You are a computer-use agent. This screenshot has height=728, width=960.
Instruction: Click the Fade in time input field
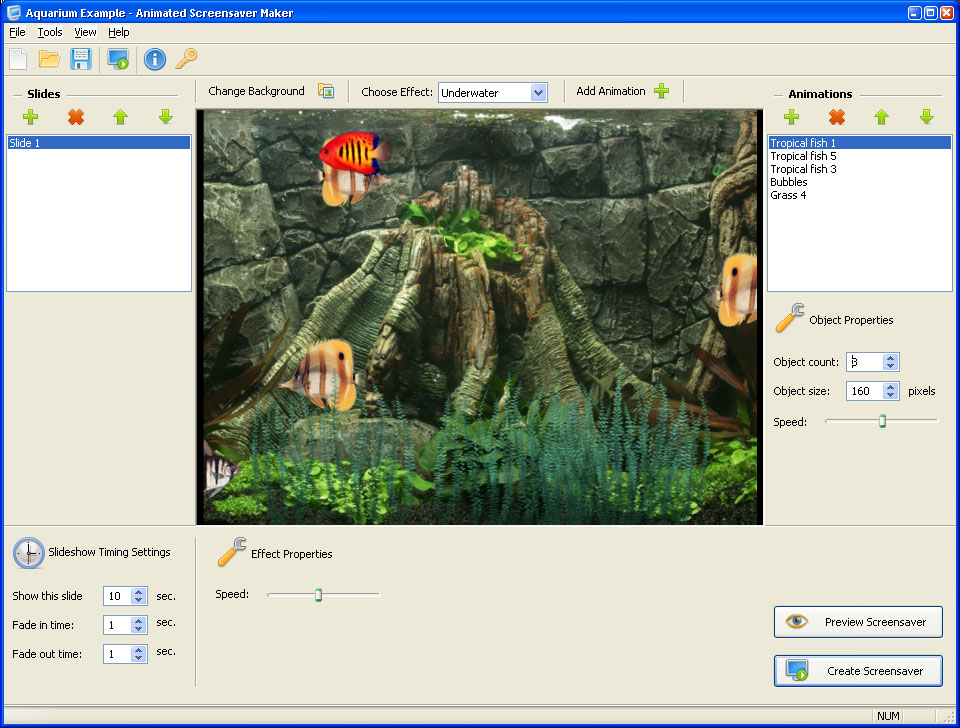click(x=118, y=625)
